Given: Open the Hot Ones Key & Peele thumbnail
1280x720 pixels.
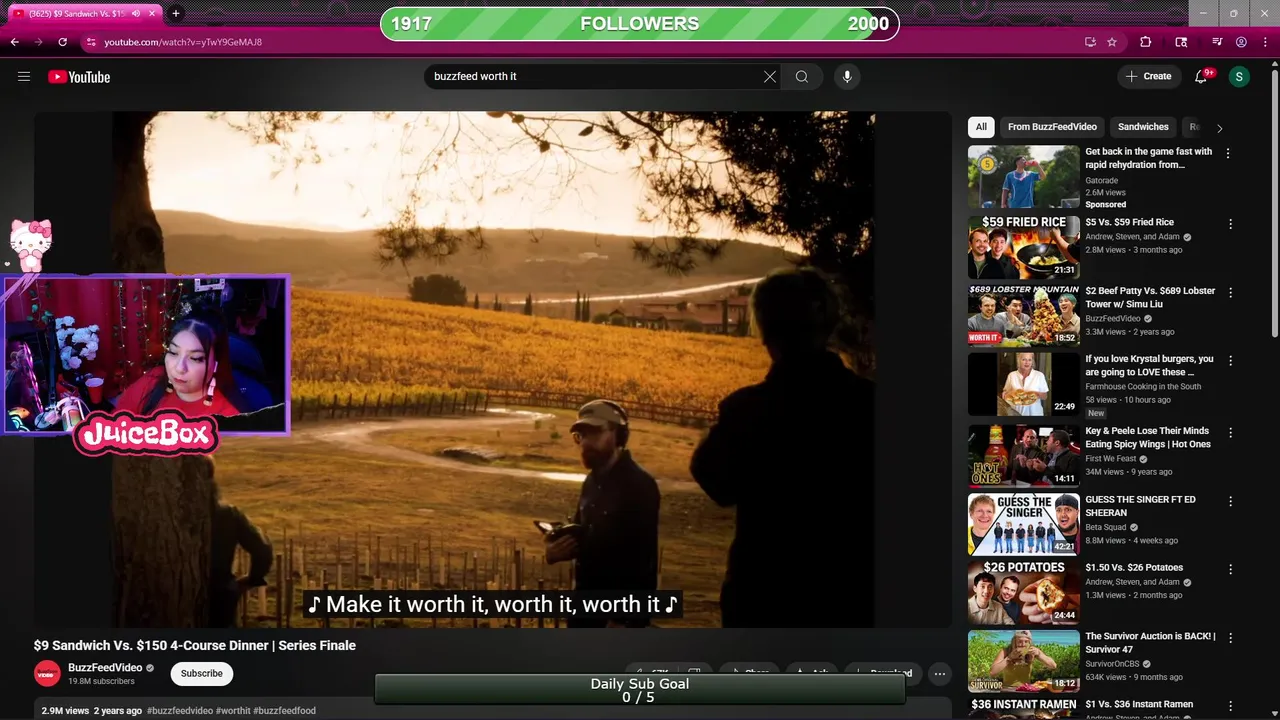Looking at the screenshot, I should tap(1024, 455).
